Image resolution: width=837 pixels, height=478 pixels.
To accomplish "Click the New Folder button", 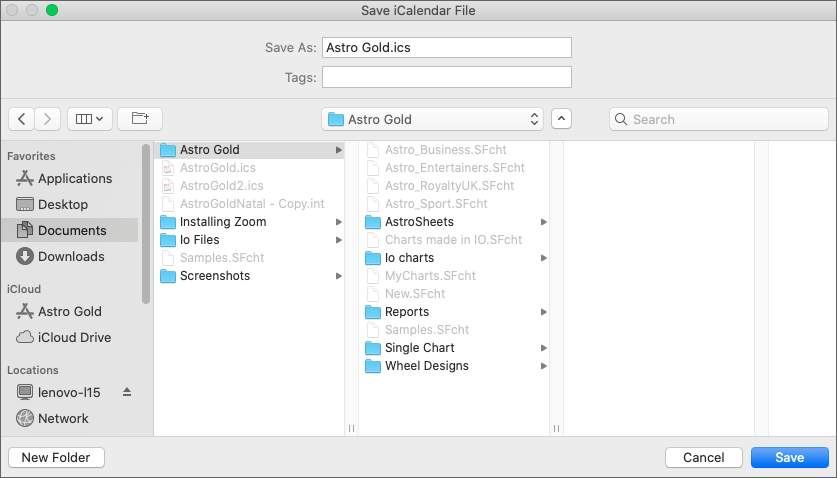I will point(56,457).
